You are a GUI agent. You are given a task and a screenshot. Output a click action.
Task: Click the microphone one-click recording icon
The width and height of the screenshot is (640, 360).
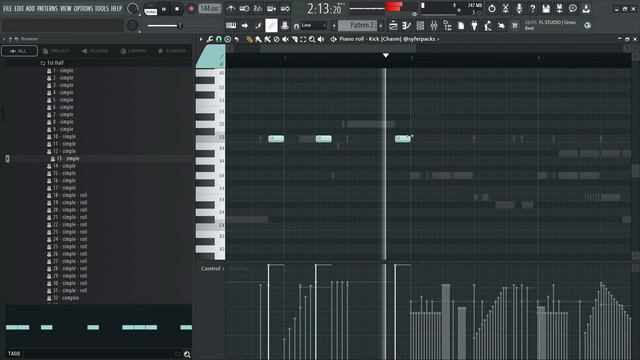519,8
